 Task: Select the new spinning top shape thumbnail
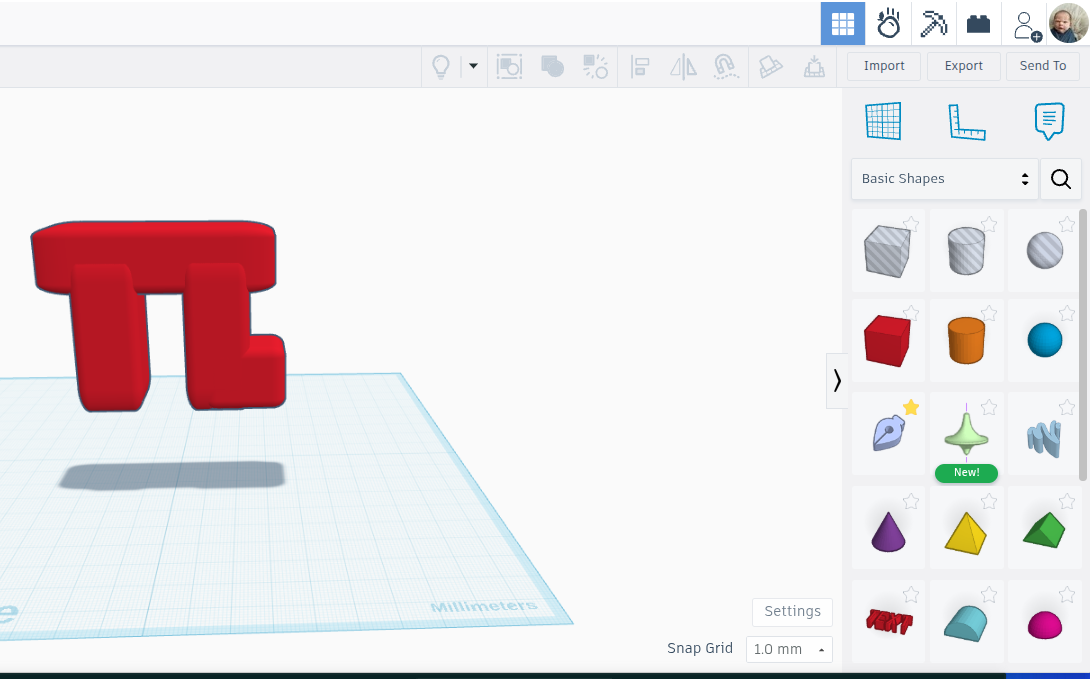coord(966,437)
